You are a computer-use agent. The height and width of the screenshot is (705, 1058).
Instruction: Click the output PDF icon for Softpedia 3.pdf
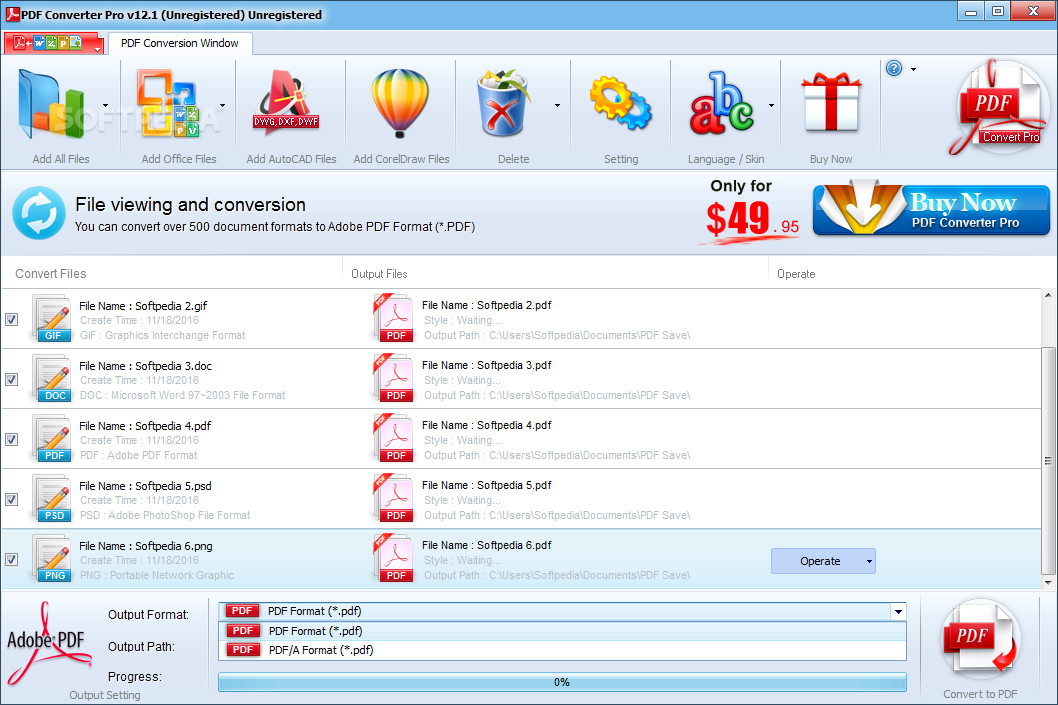[x=393, y=378]
